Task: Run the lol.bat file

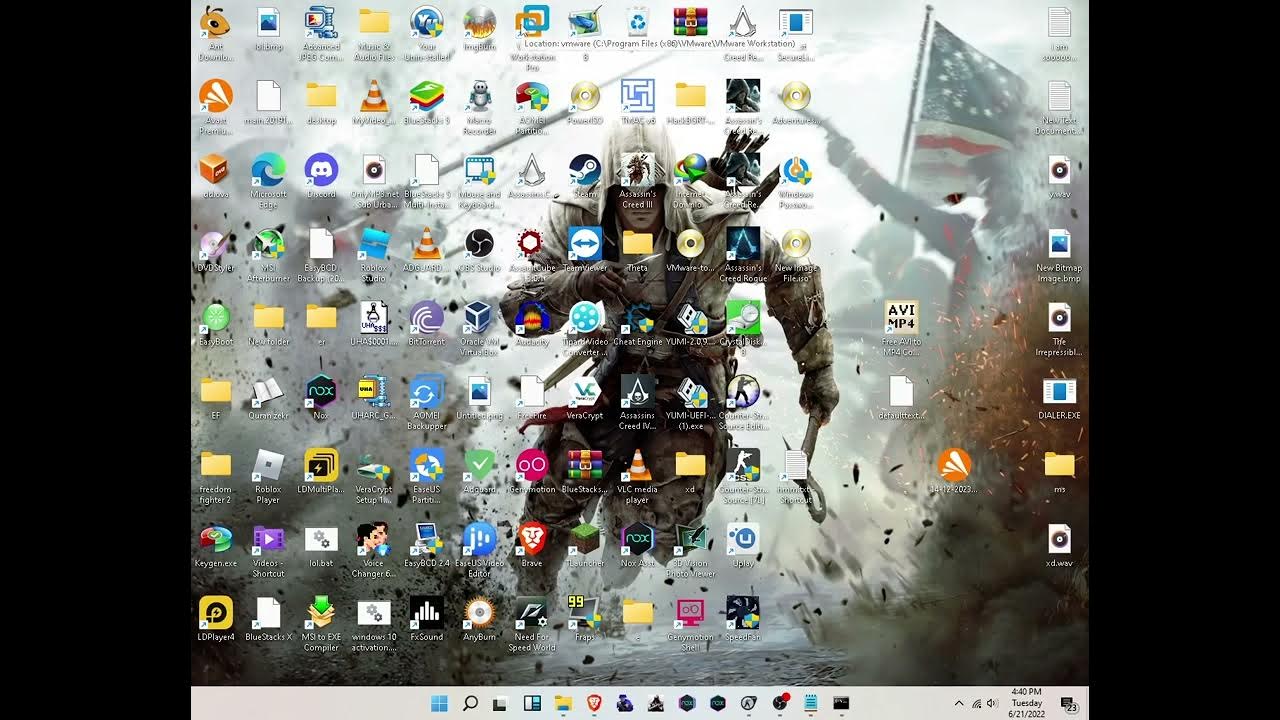Action: pyautogui.click(x=321, y=545)
